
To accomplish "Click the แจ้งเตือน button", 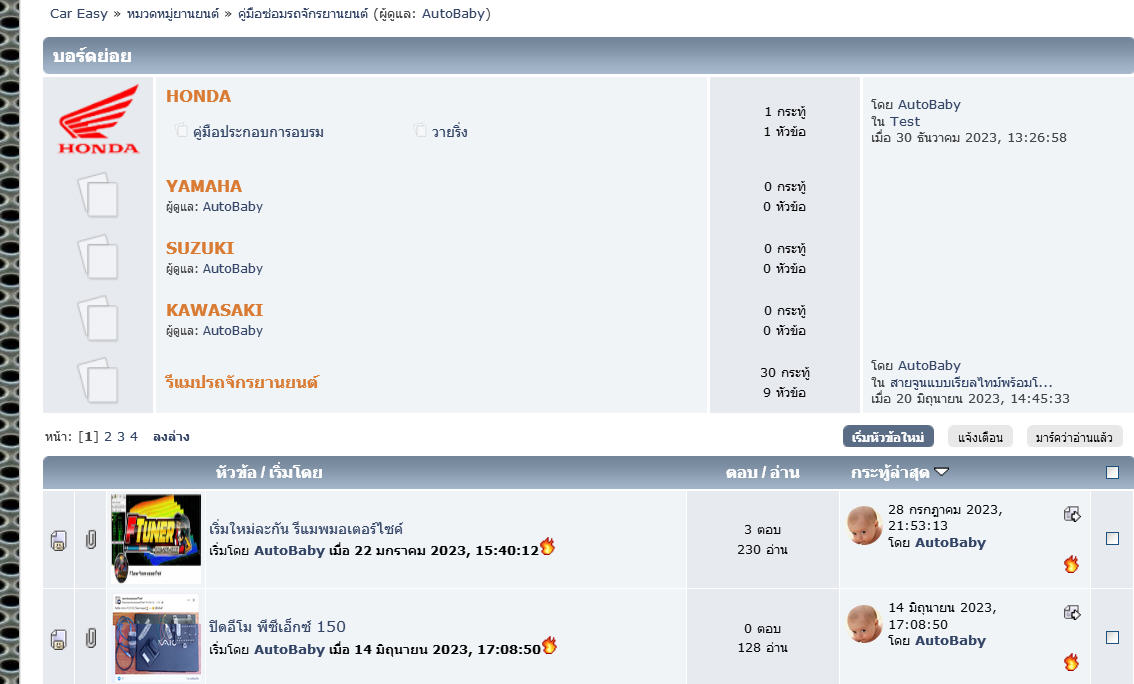I will [x=980, y=437].
